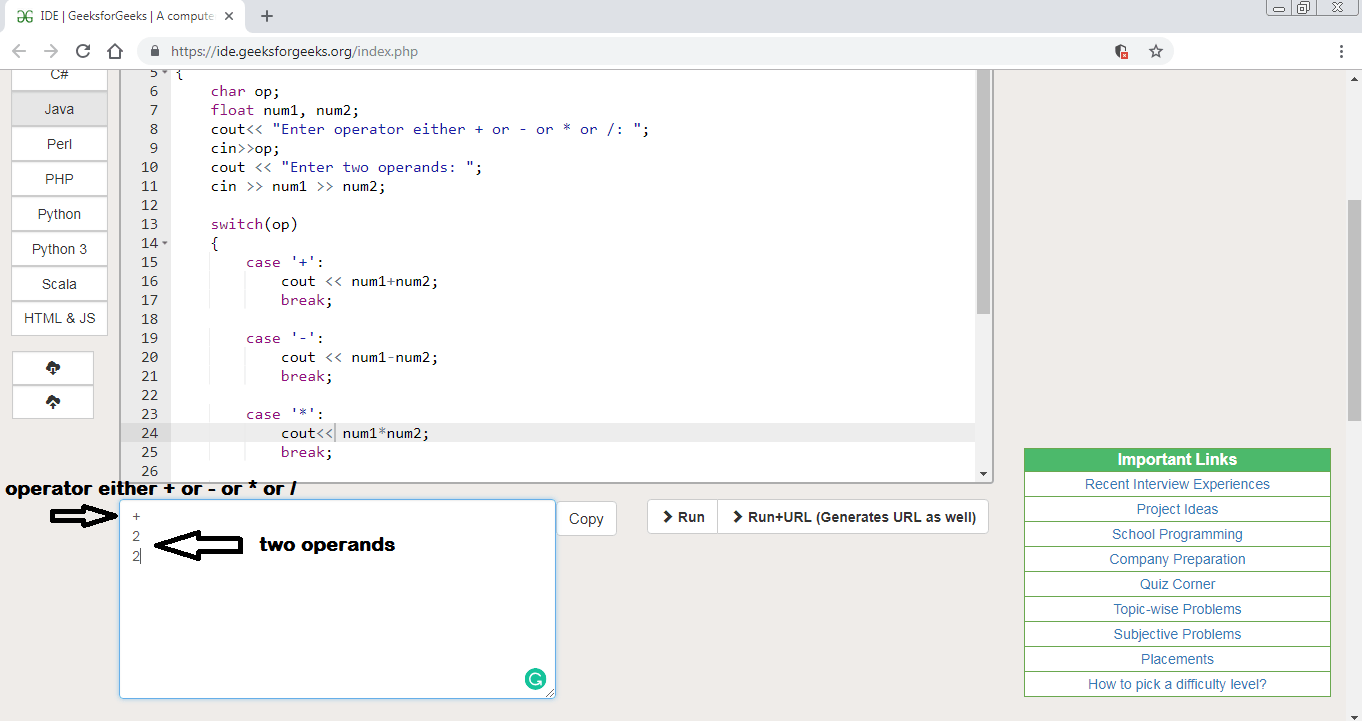This screenshot has height=721, width=1362.
Task: Go to browser home page icon
Action: [x=115, y=51]
